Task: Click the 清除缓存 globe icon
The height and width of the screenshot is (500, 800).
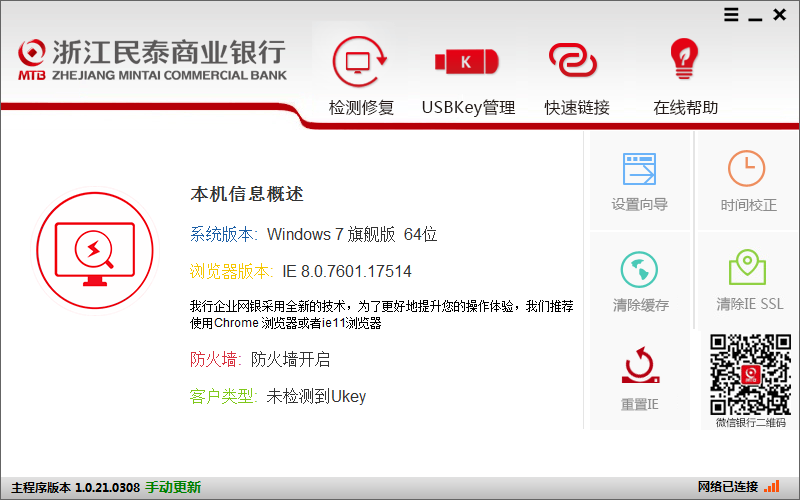Action: (639, 269)
